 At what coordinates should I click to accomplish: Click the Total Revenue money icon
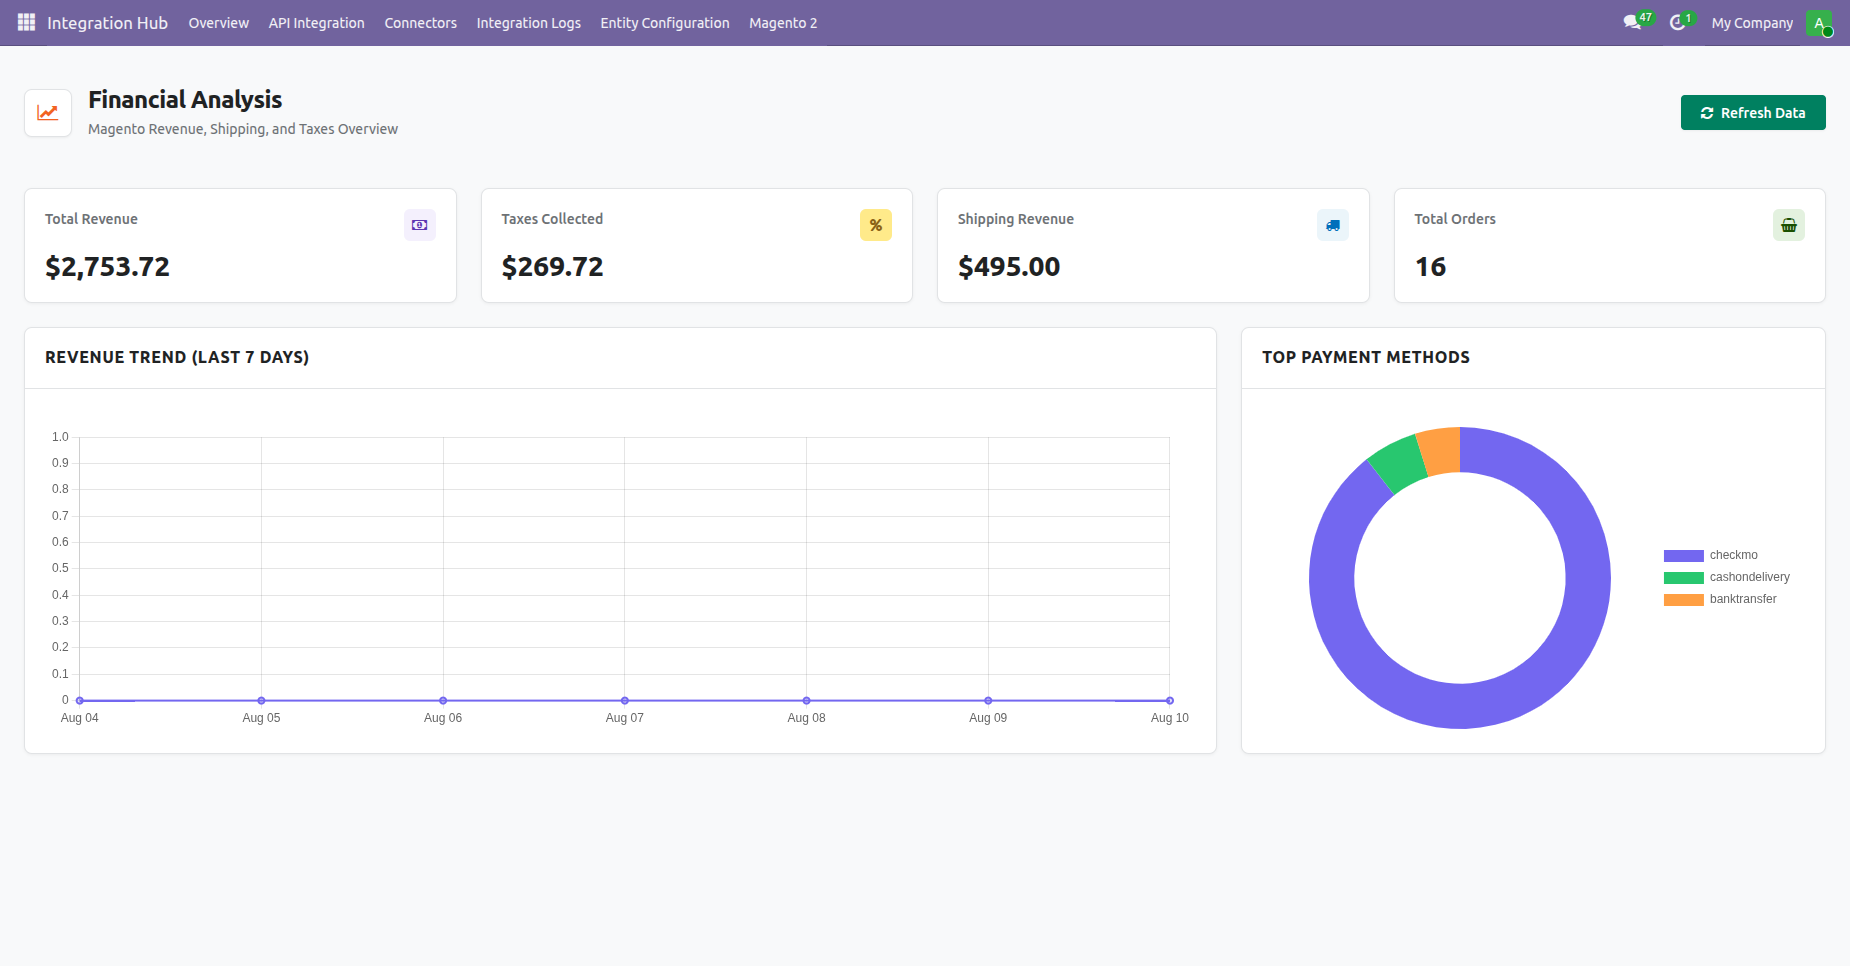click(x=420, y=225)
